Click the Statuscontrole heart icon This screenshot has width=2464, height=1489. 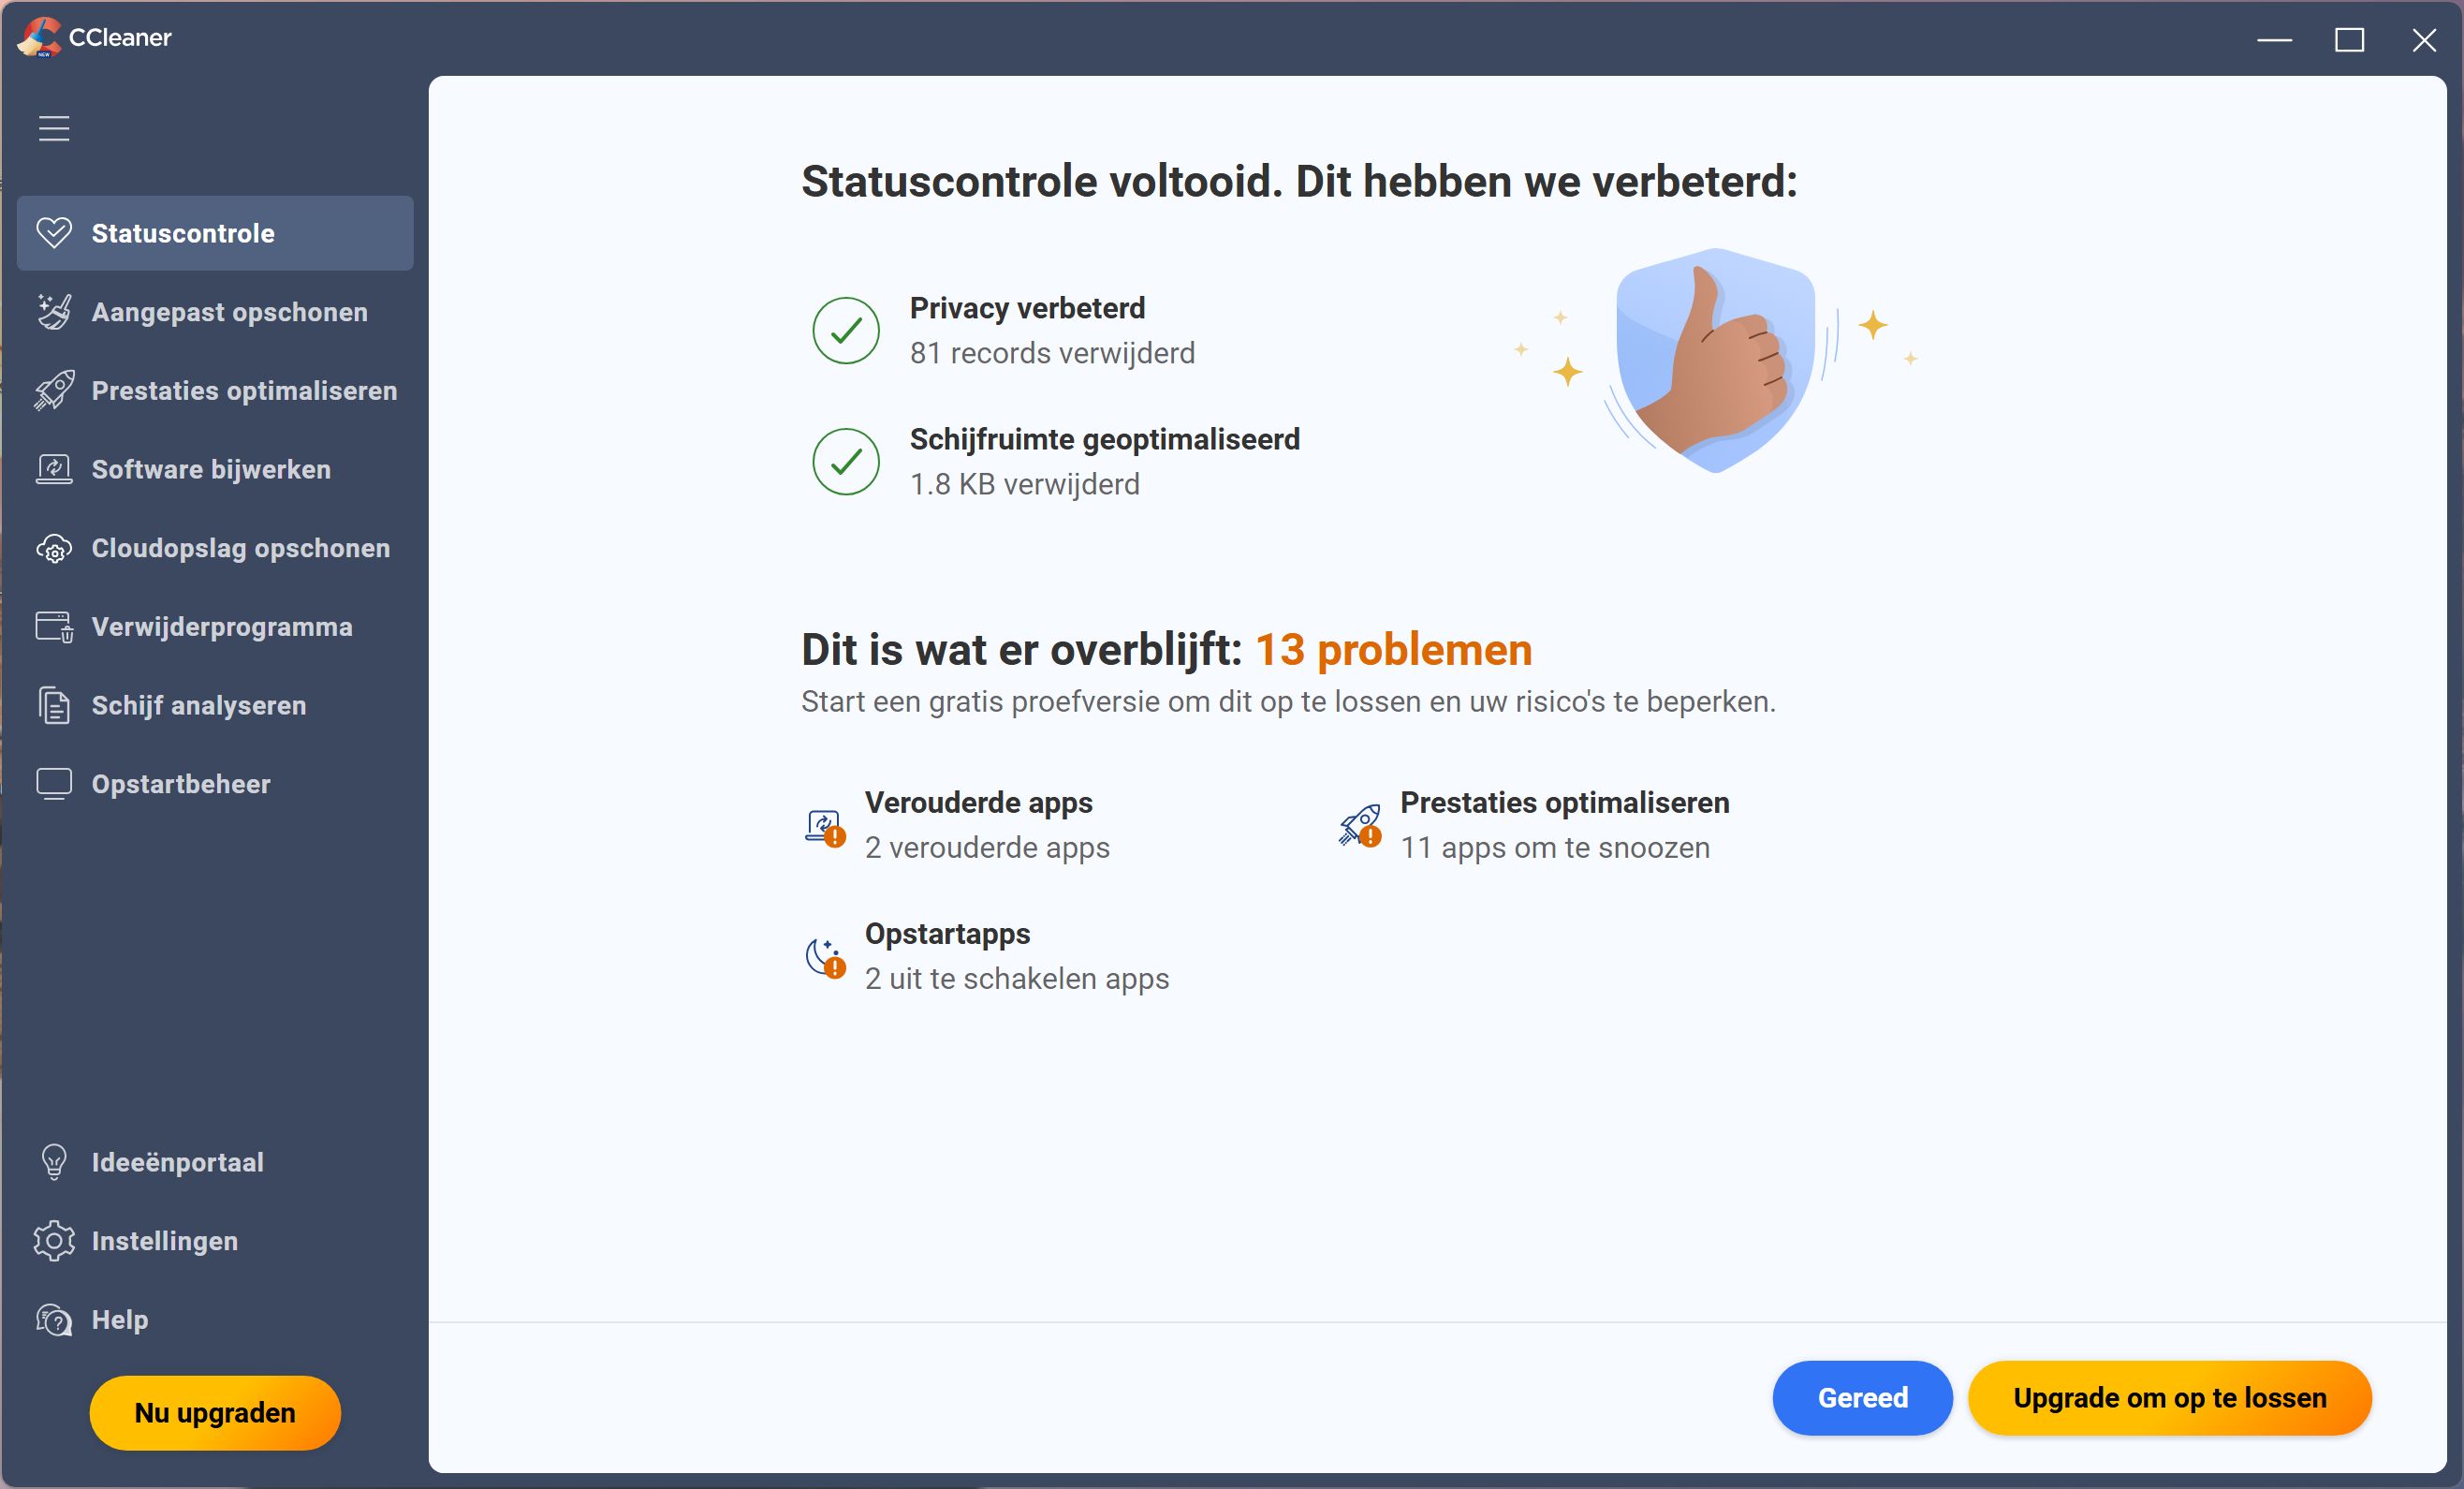point(54,233)
